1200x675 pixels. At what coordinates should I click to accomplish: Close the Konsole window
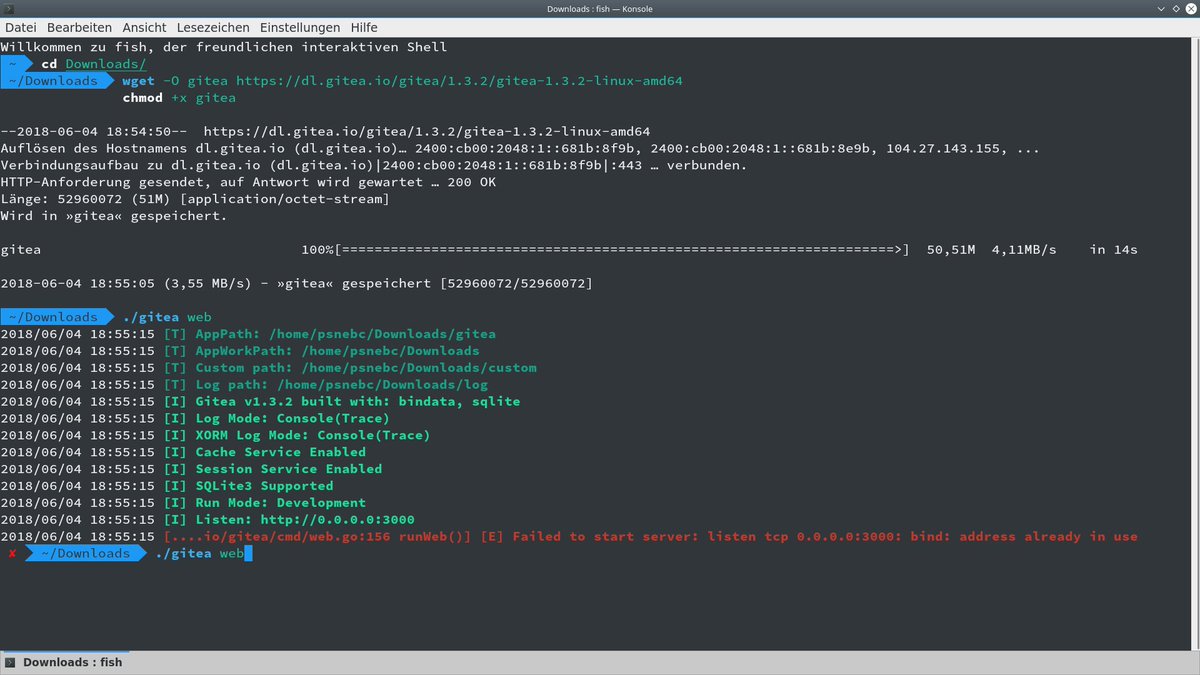point(1189,8)
